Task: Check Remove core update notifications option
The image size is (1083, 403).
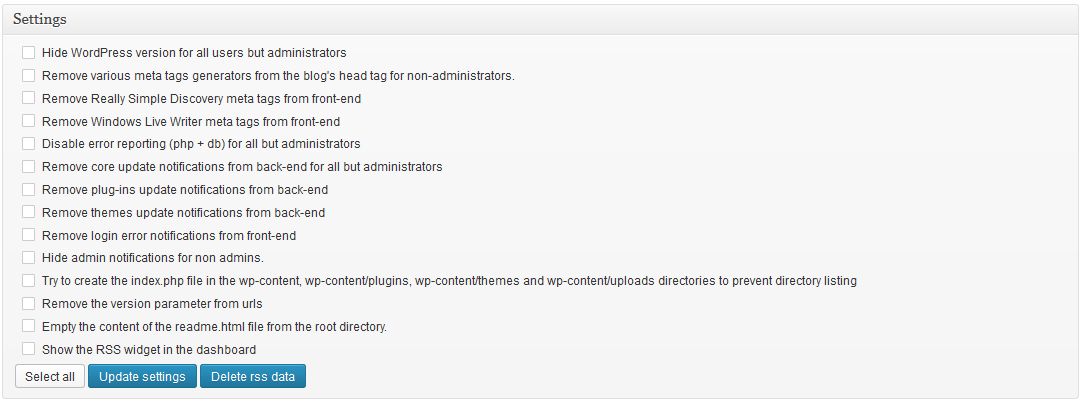Action: click(x=28, y=166)
